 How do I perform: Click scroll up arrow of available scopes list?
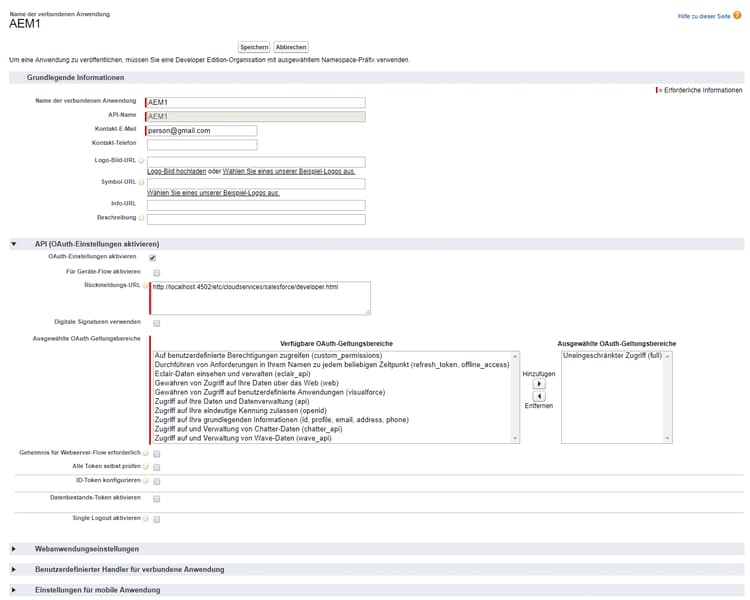515,356
